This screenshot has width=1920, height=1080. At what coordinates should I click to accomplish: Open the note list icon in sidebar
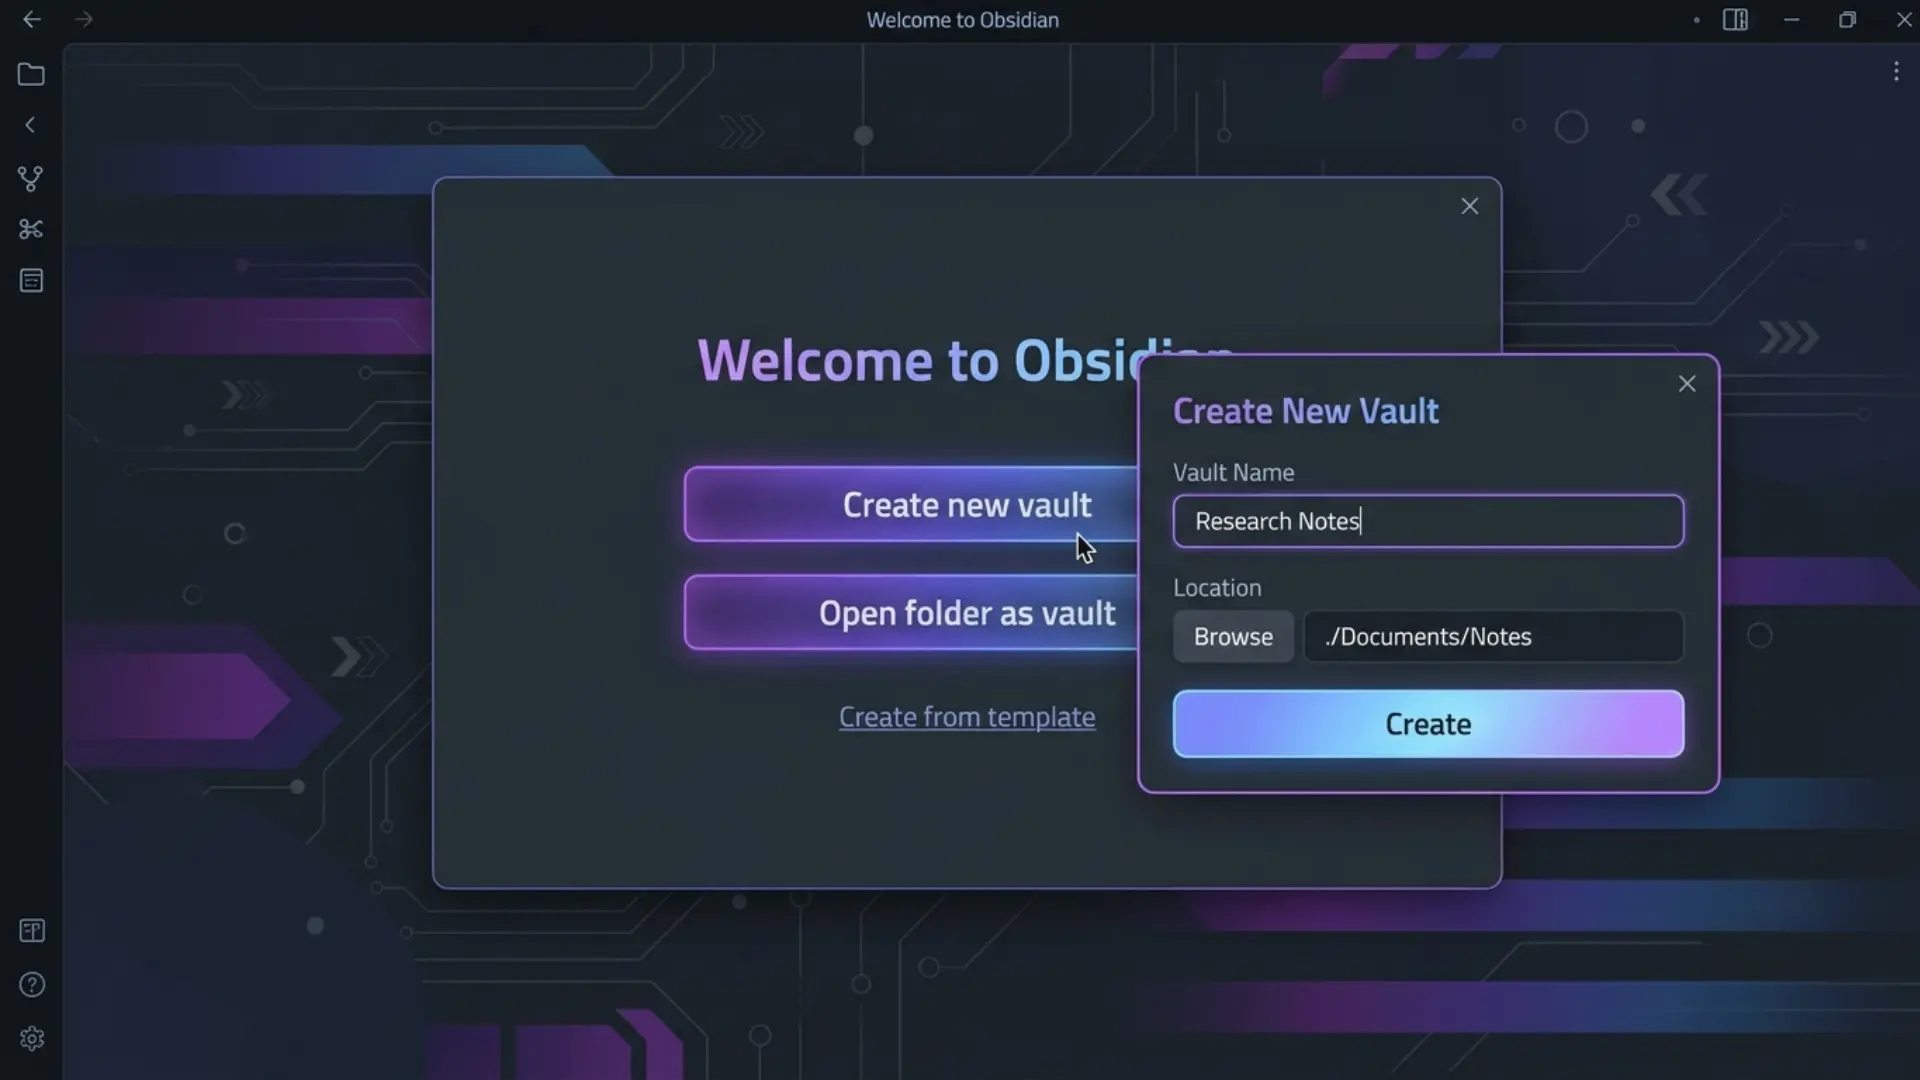31,281
